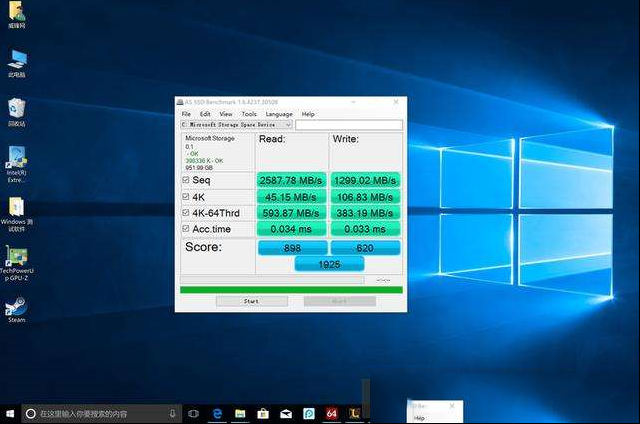Click the empty field beside drive dropdown
The image size is (640, 424).
pos(349,125)
